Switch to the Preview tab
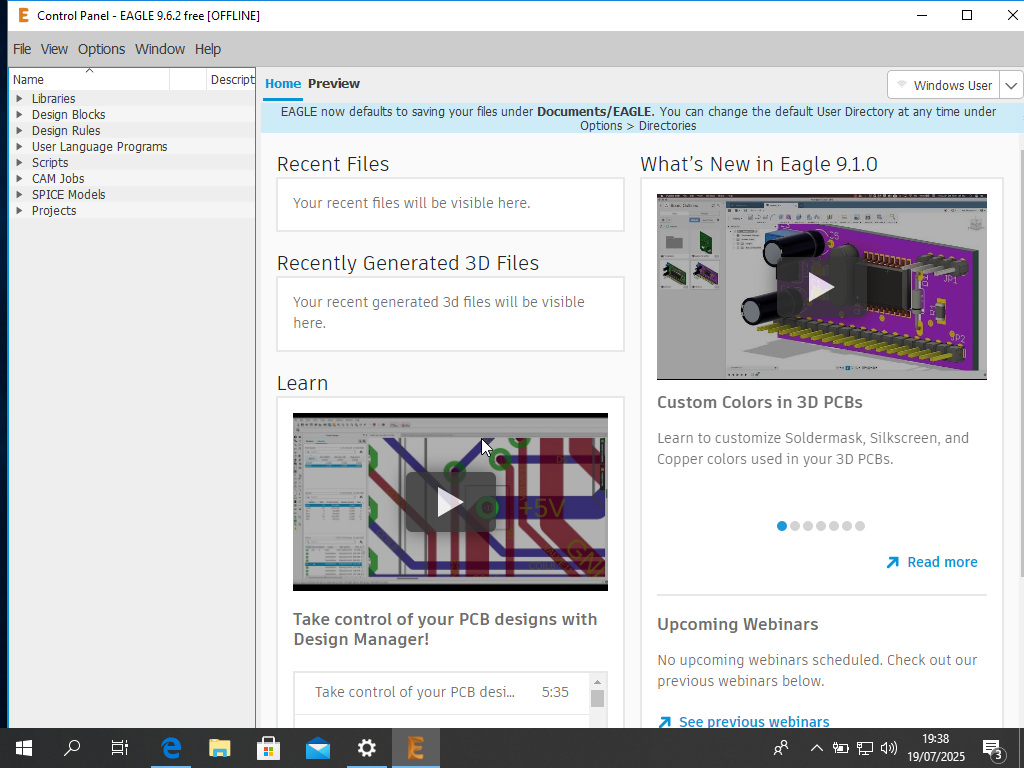 point(334,84)
